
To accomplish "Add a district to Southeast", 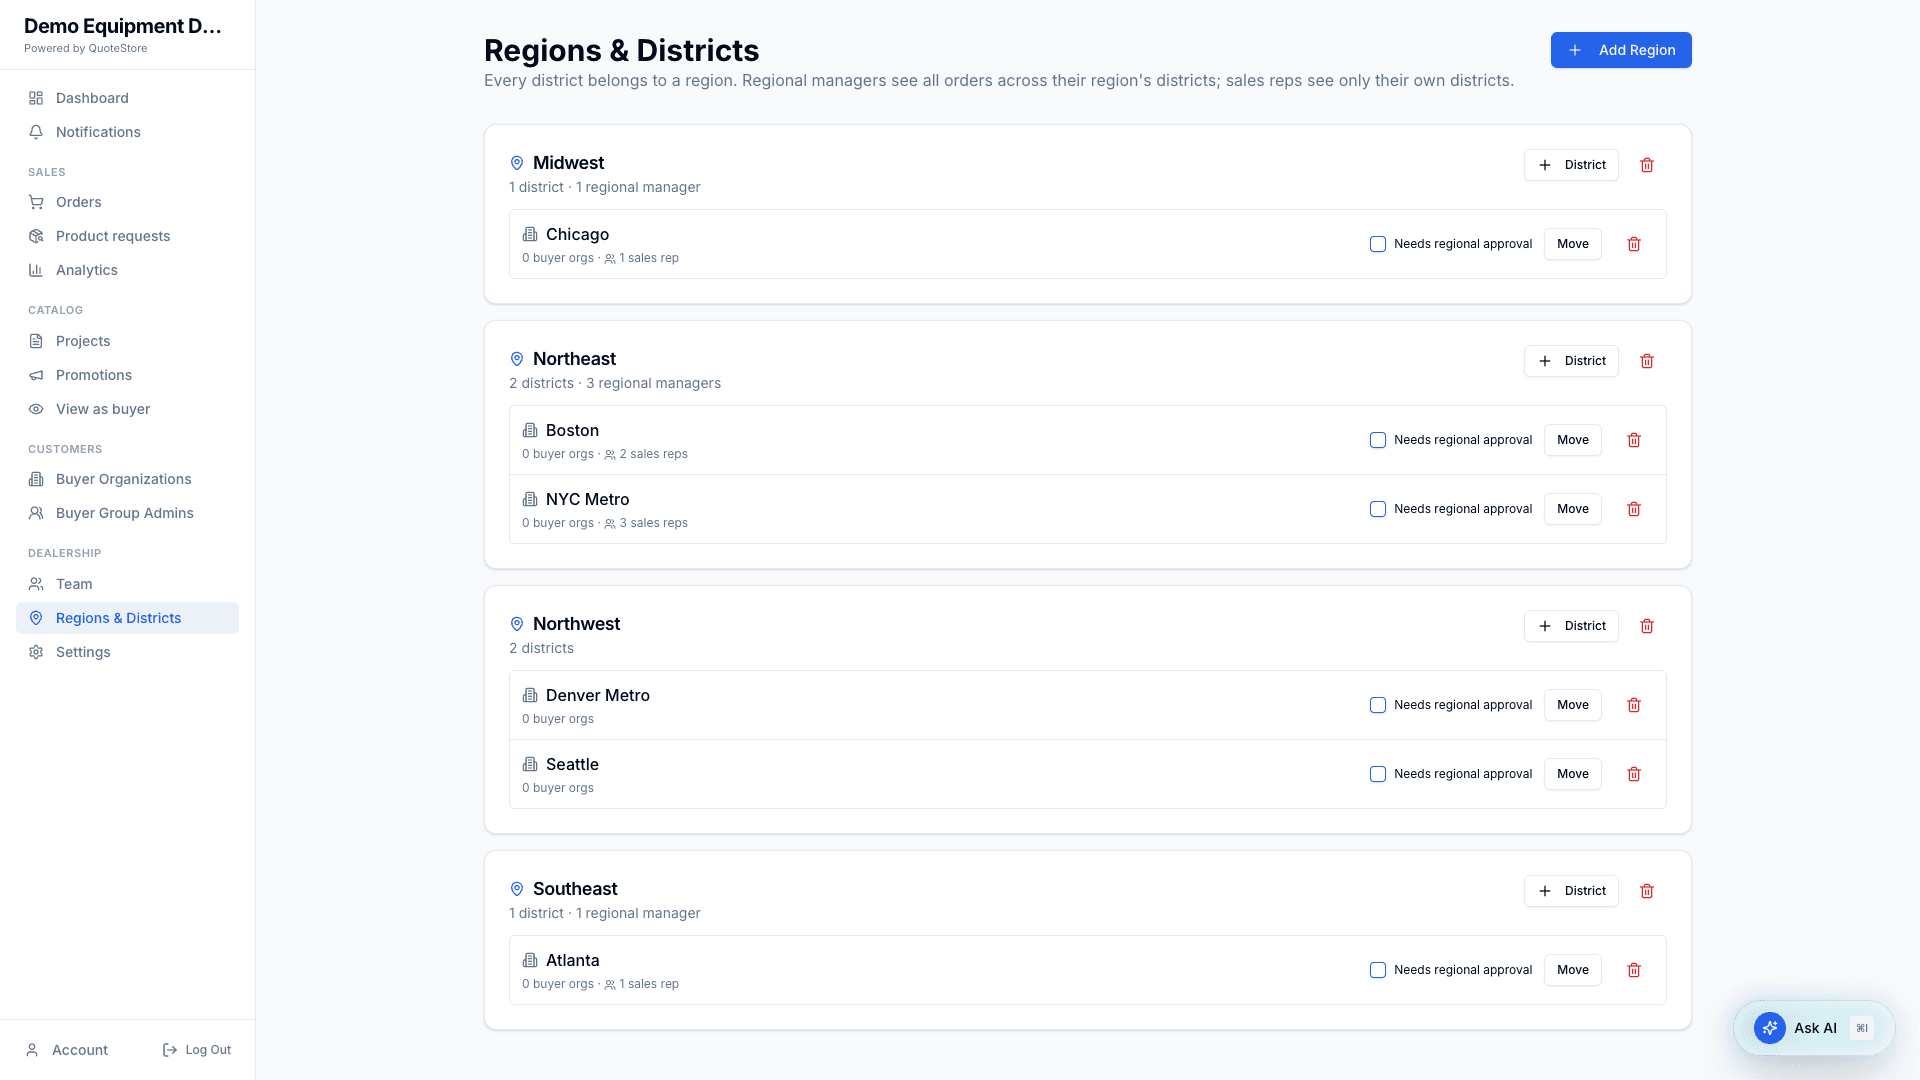I will point(1571,891).
